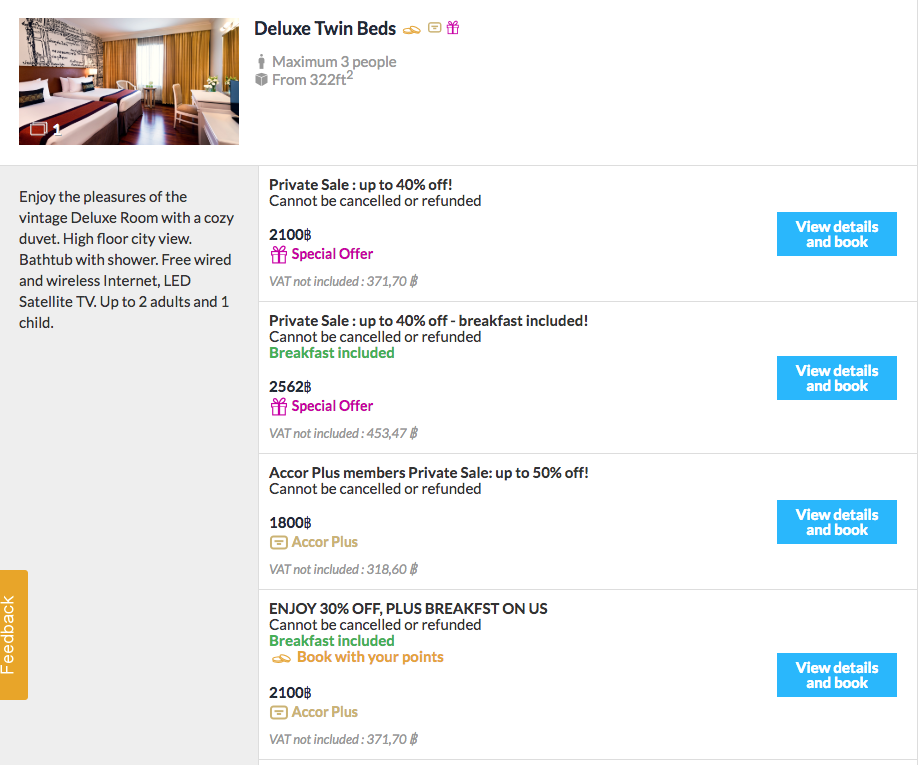The image size is (922, 765).
Task: Click the Accor Plus icon under 1800฿
Action: pyautogui.click(x=279, y=542)
